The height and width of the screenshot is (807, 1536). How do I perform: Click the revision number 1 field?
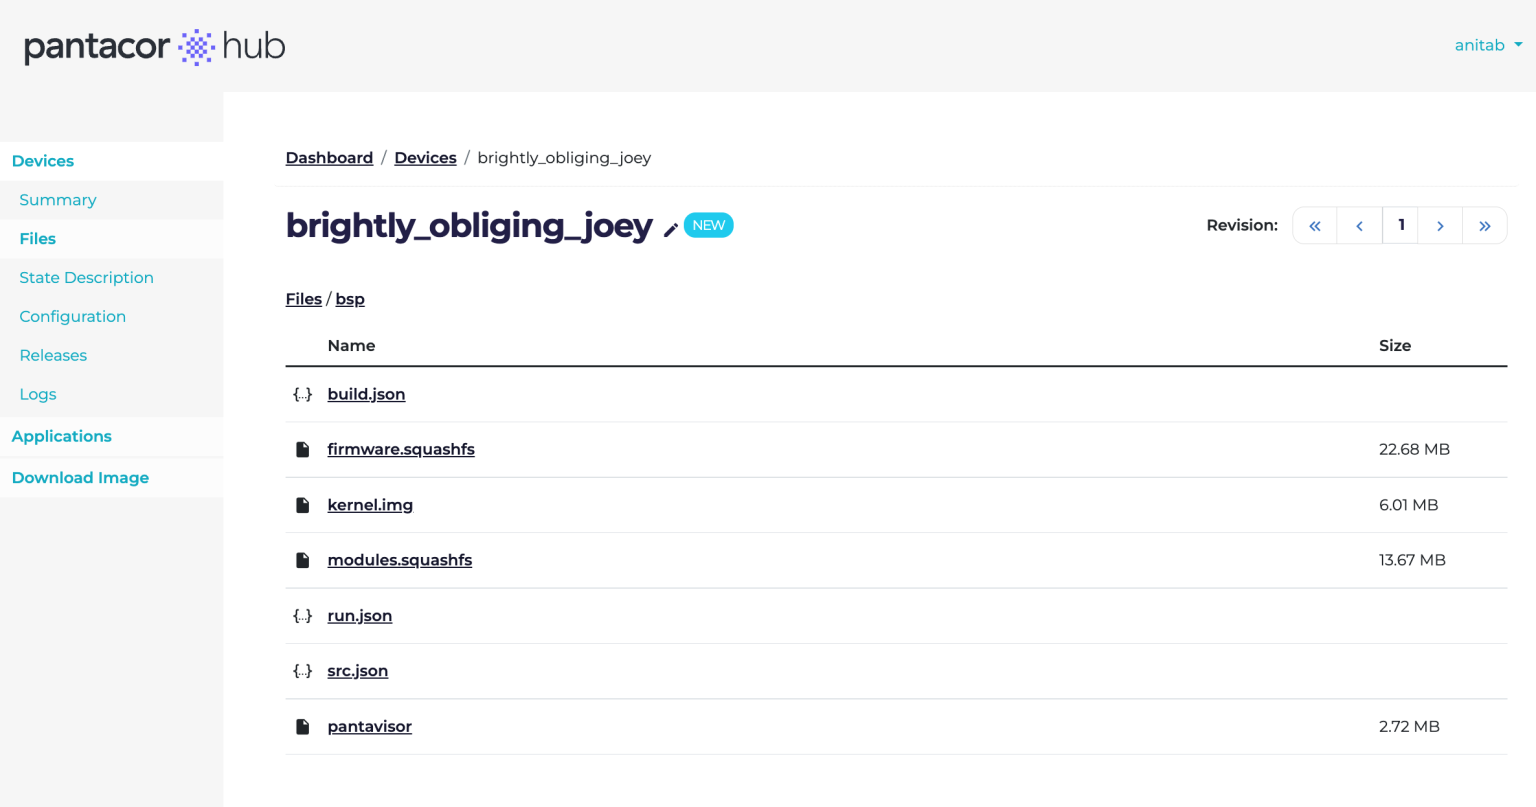tap(1401, 226)
